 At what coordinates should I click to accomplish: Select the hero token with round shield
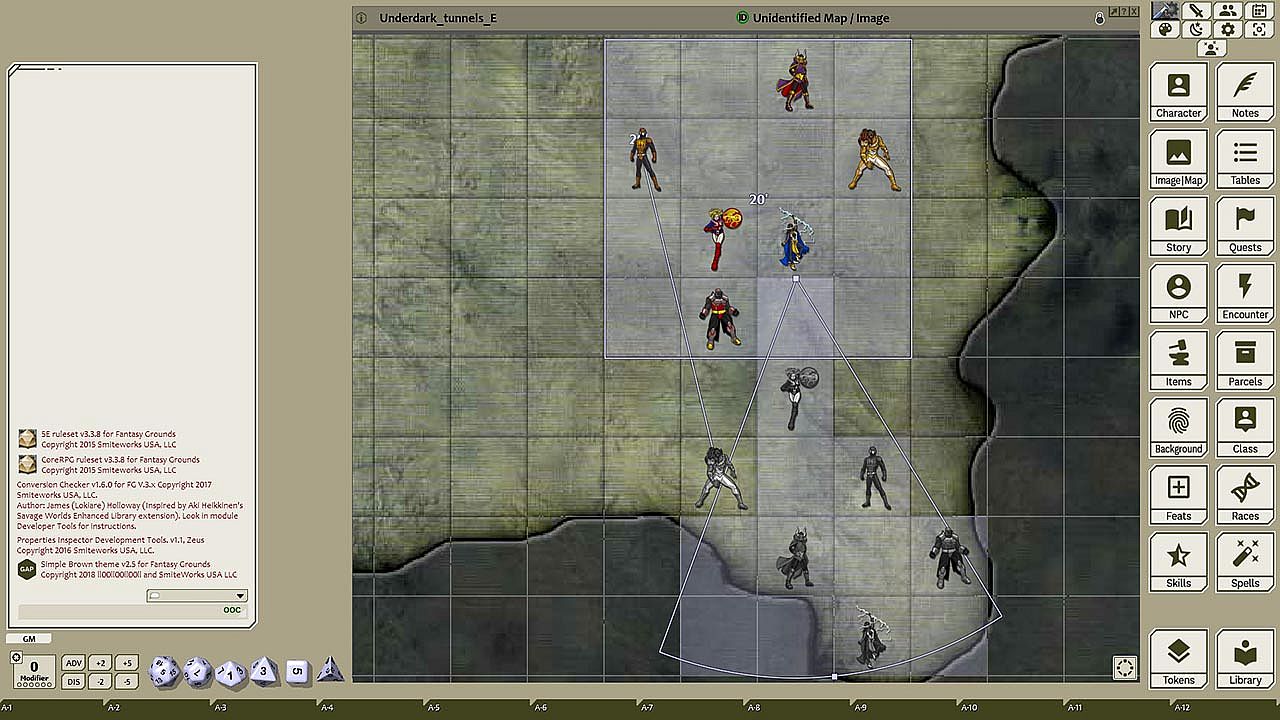[x=722, y=237]
